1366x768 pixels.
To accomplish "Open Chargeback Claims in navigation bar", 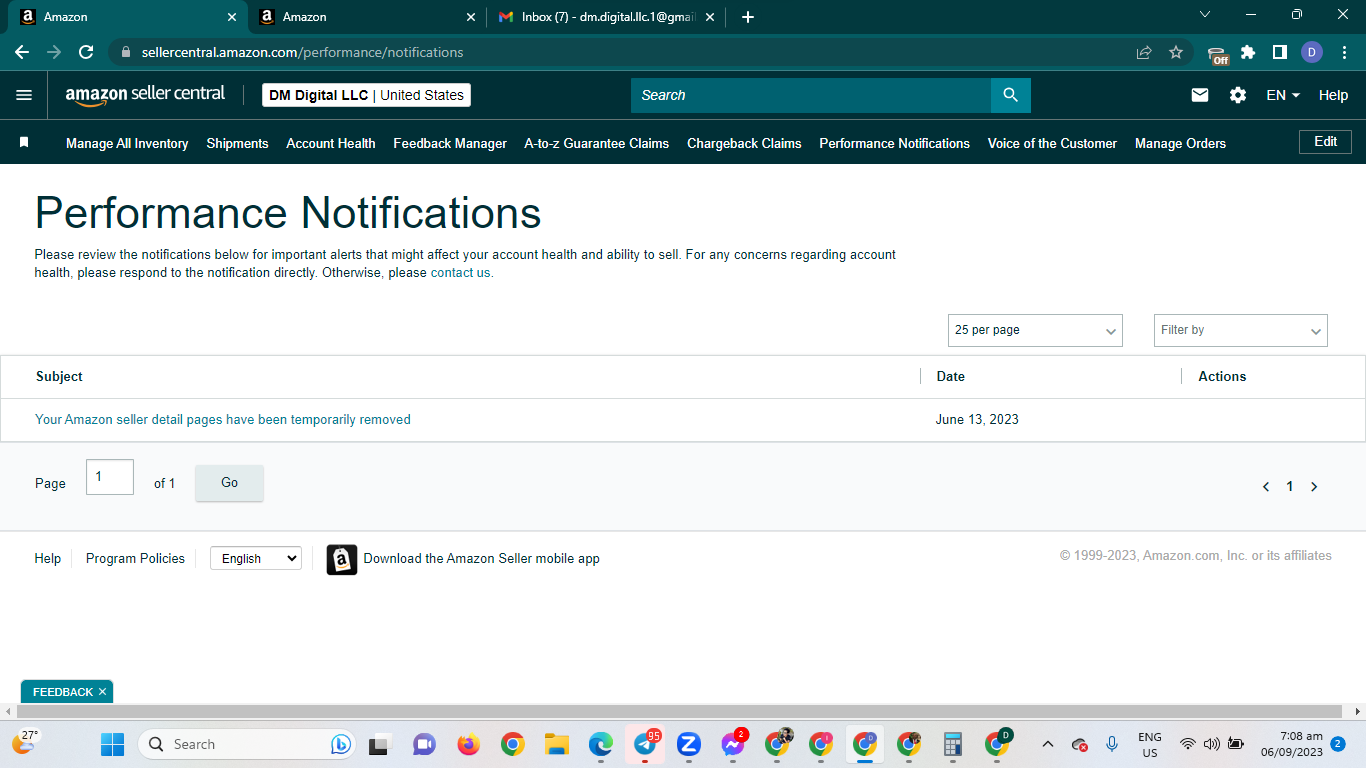I will (x=744, y=143).
